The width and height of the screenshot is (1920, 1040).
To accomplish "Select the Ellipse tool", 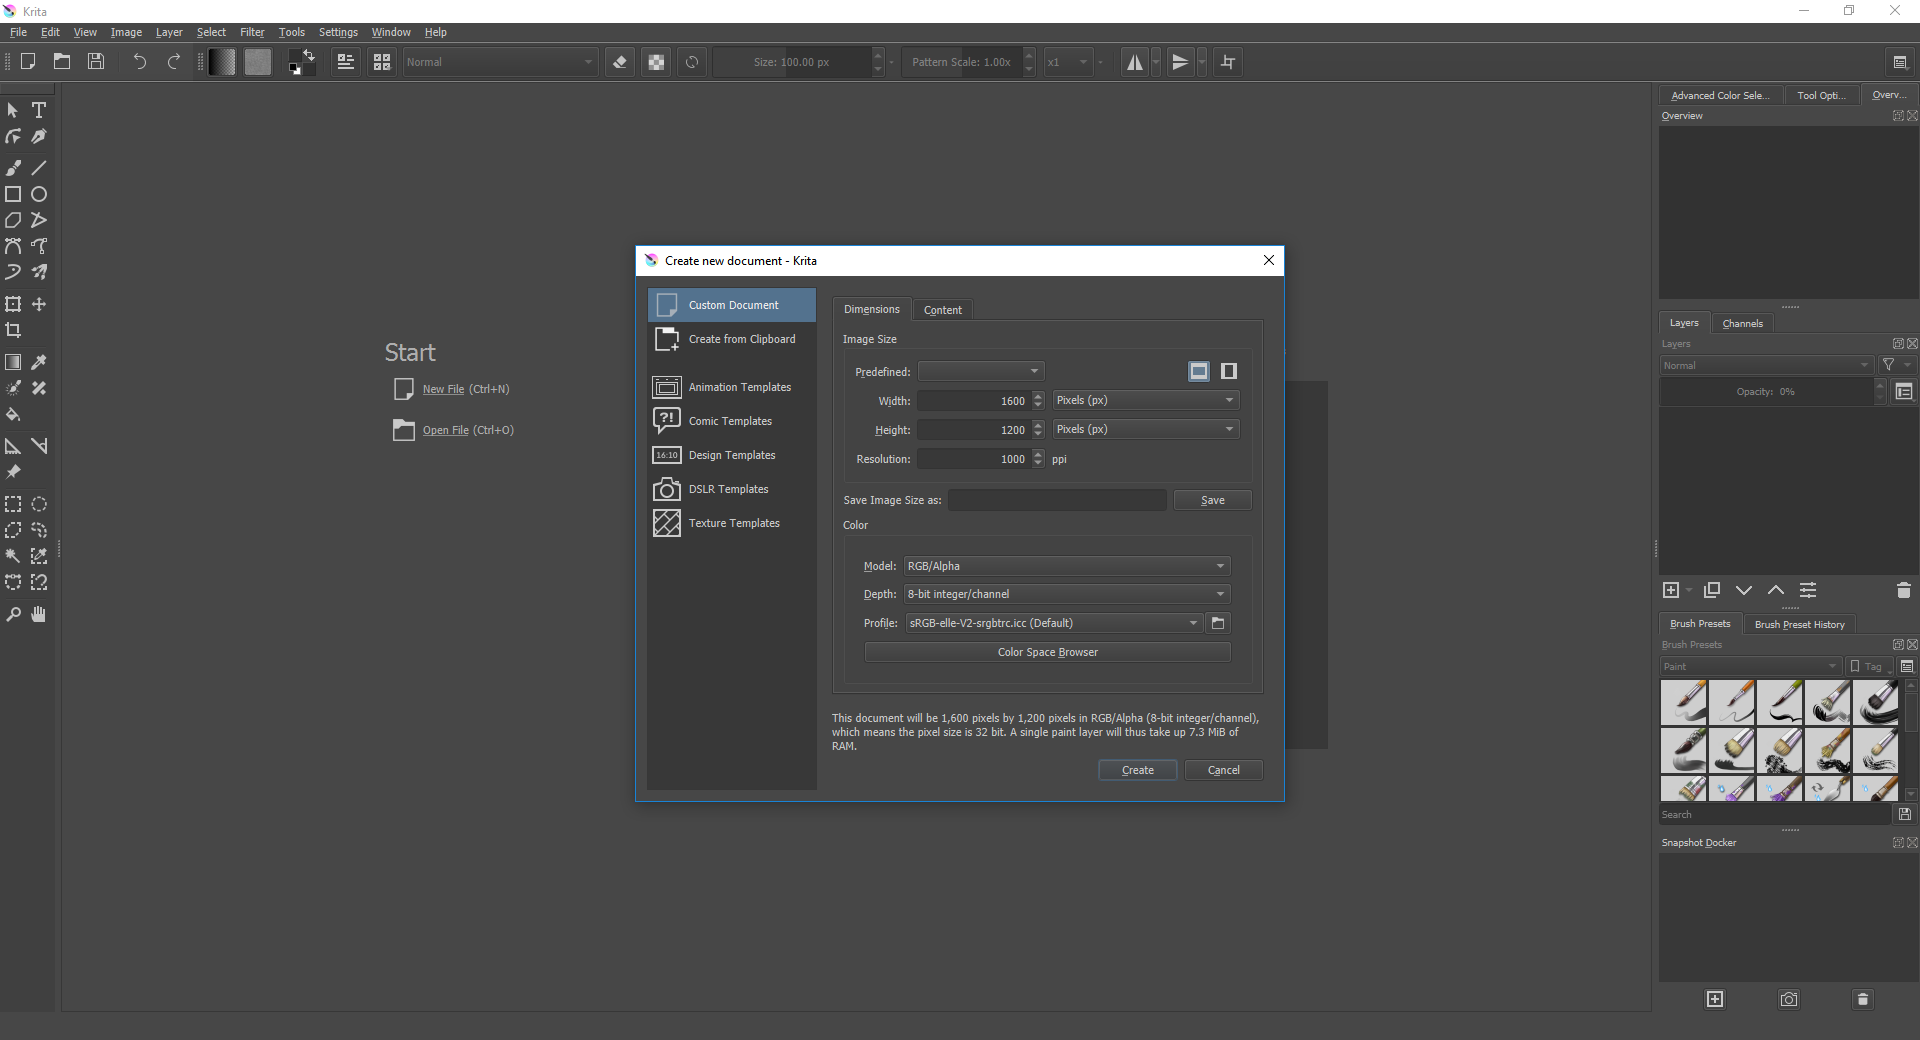I will [x=39, y=194].
